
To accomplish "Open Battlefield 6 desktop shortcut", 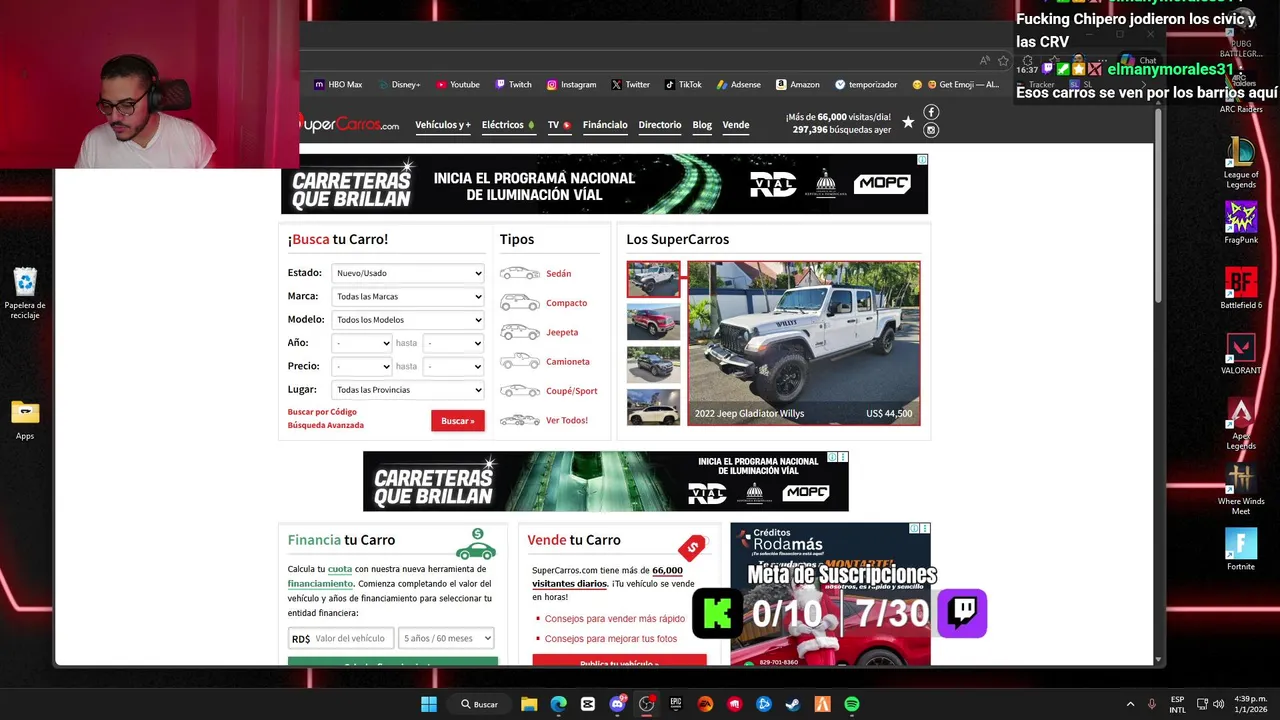I will click(1241, 288).
